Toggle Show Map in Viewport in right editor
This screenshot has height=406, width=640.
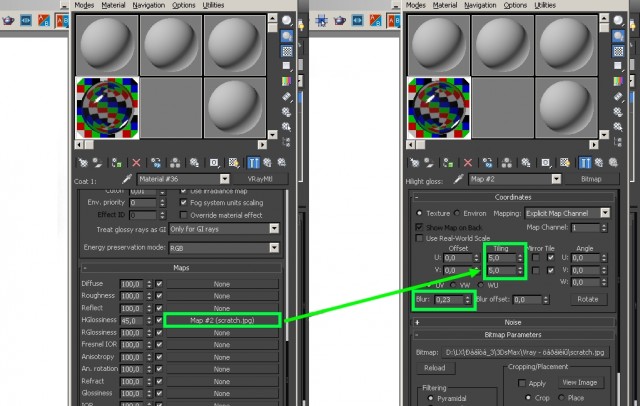(x=565, y=163)
